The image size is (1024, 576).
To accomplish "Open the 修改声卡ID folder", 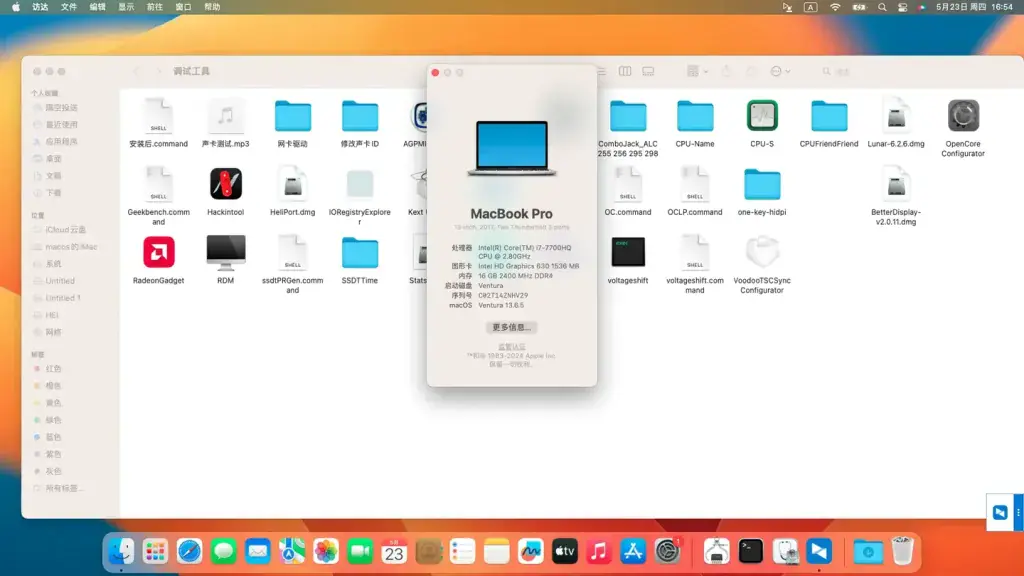I will pos(359,116).
